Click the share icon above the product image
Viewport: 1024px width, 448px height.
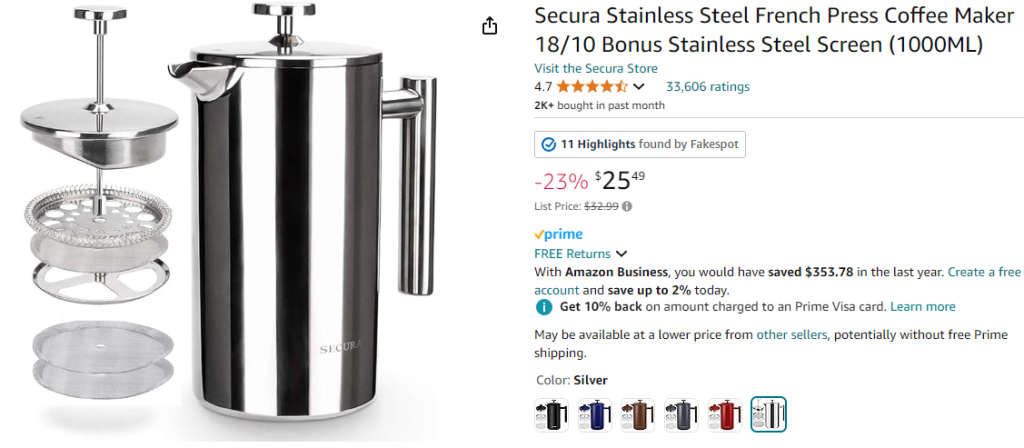coord(490,26)
